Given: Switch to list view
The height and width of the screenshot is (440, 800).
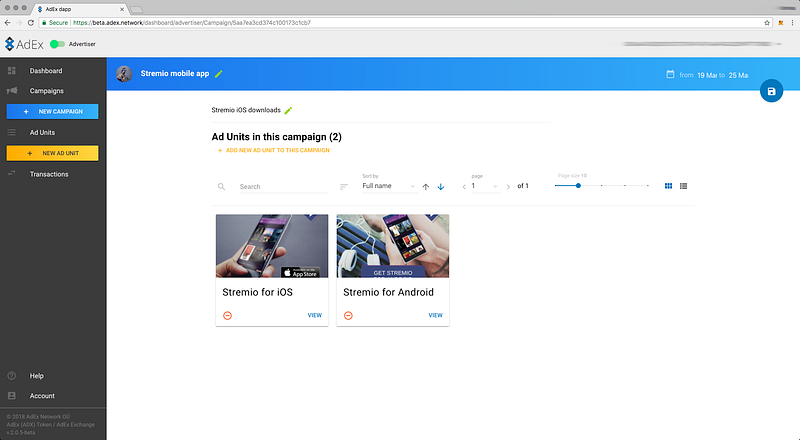Looking at the screenshot, I should tap(684, 186).
